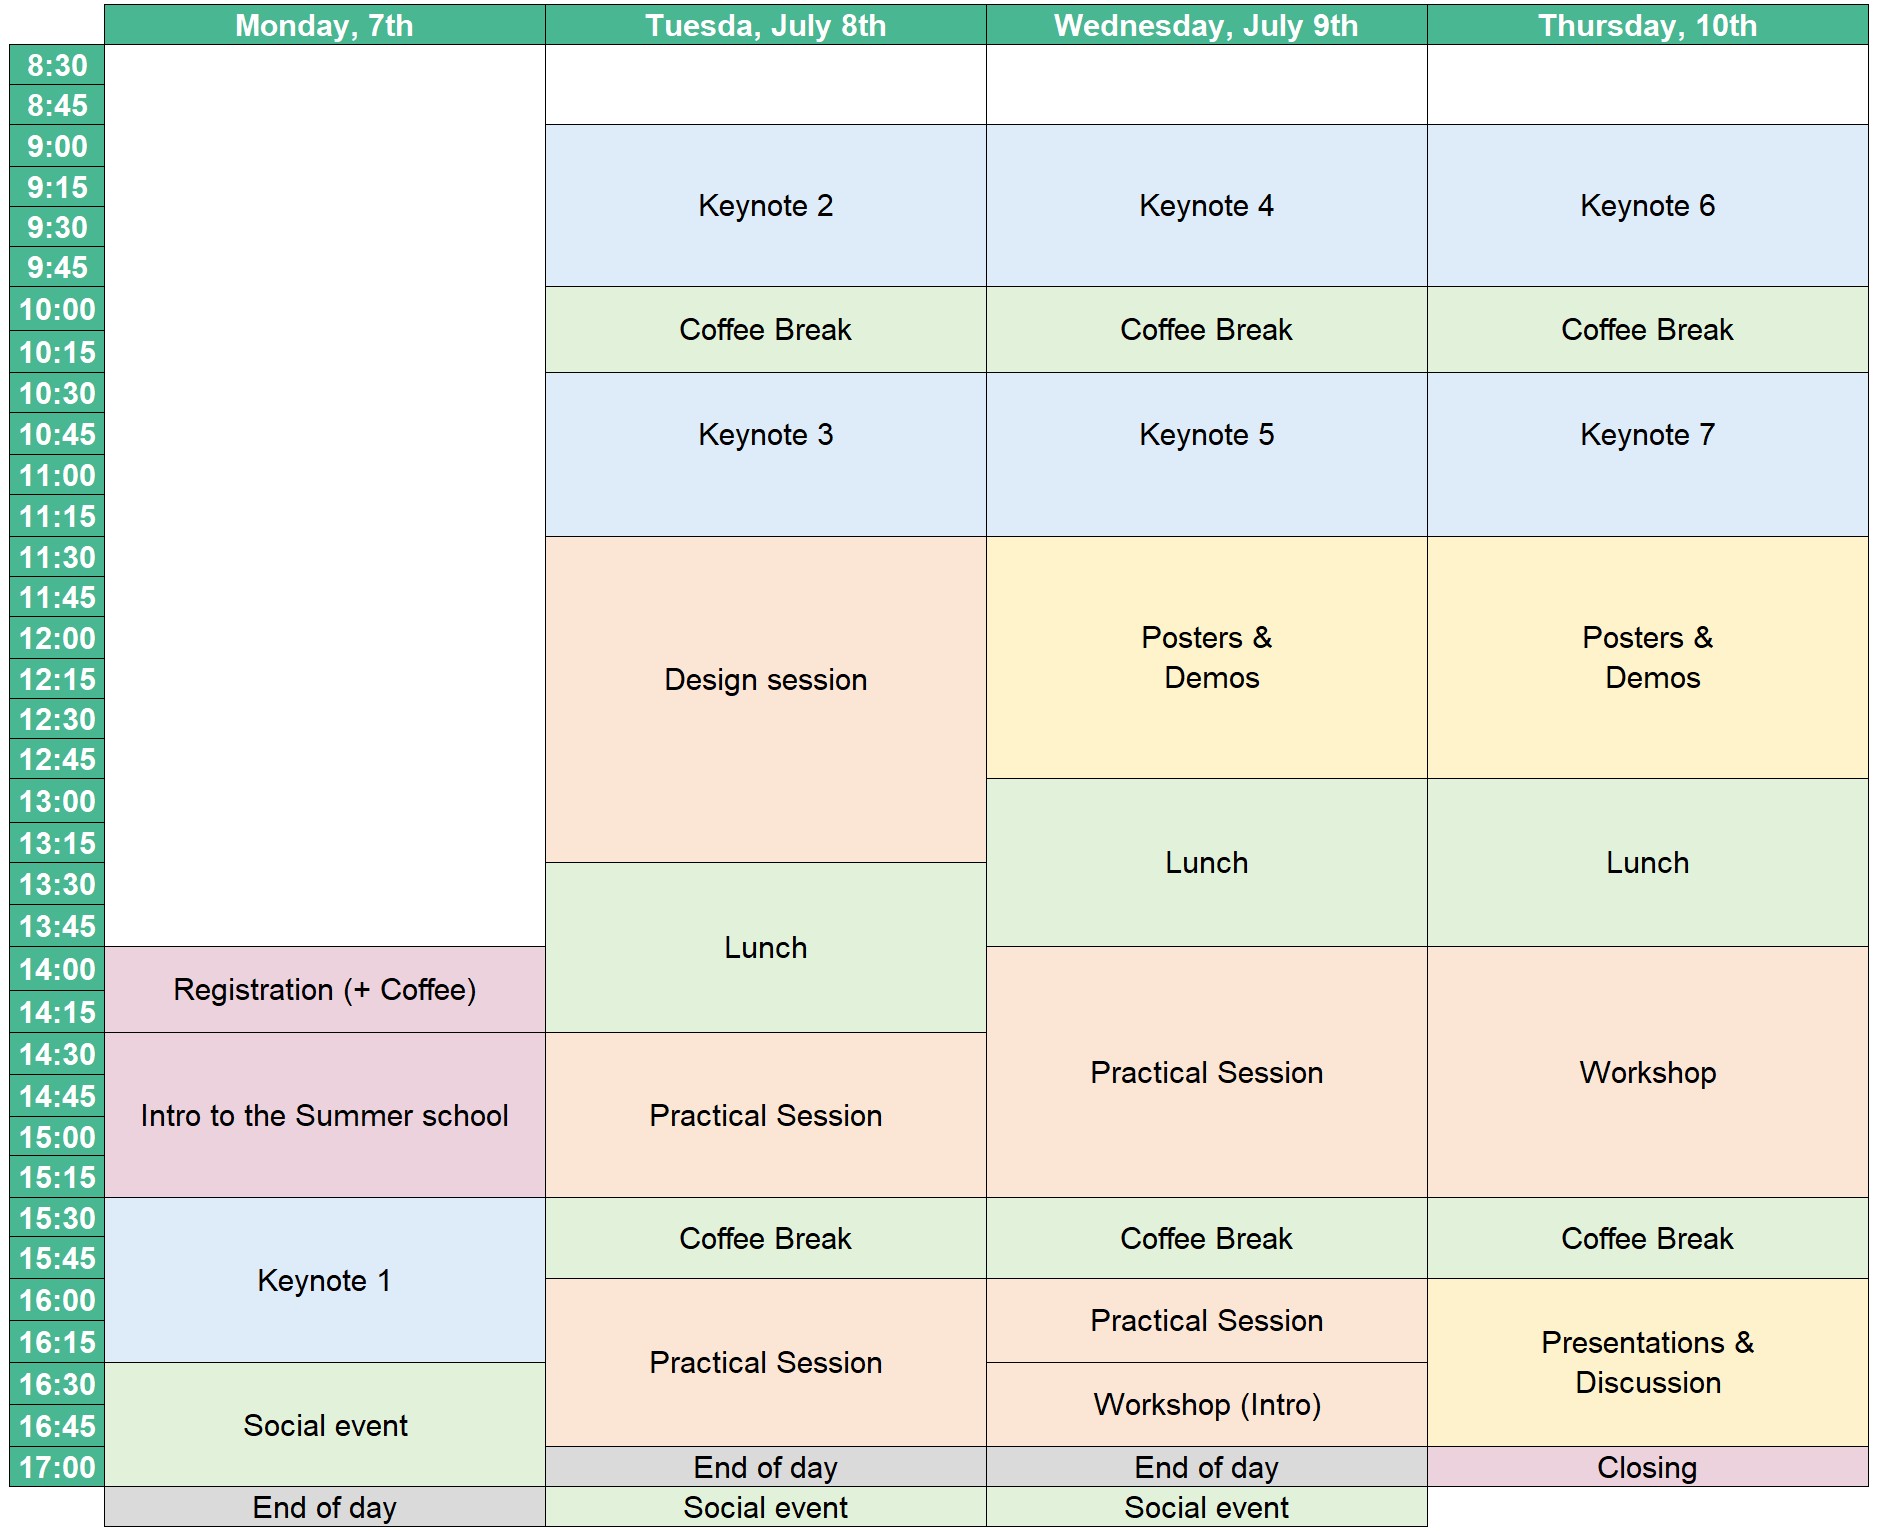Select Thursday's afternoon Coffee Break cell

[x=1648, y=1238]
